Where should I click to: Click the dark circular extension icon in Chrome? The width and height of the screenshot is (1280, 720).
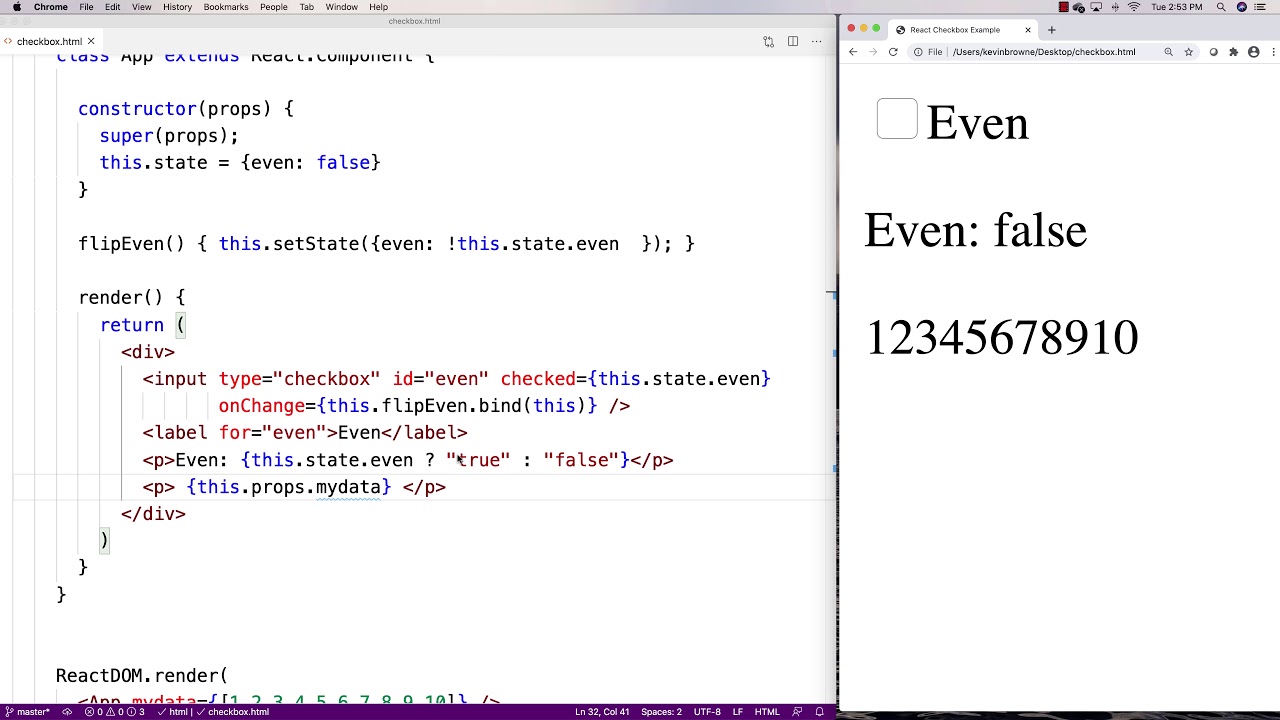1213,52
